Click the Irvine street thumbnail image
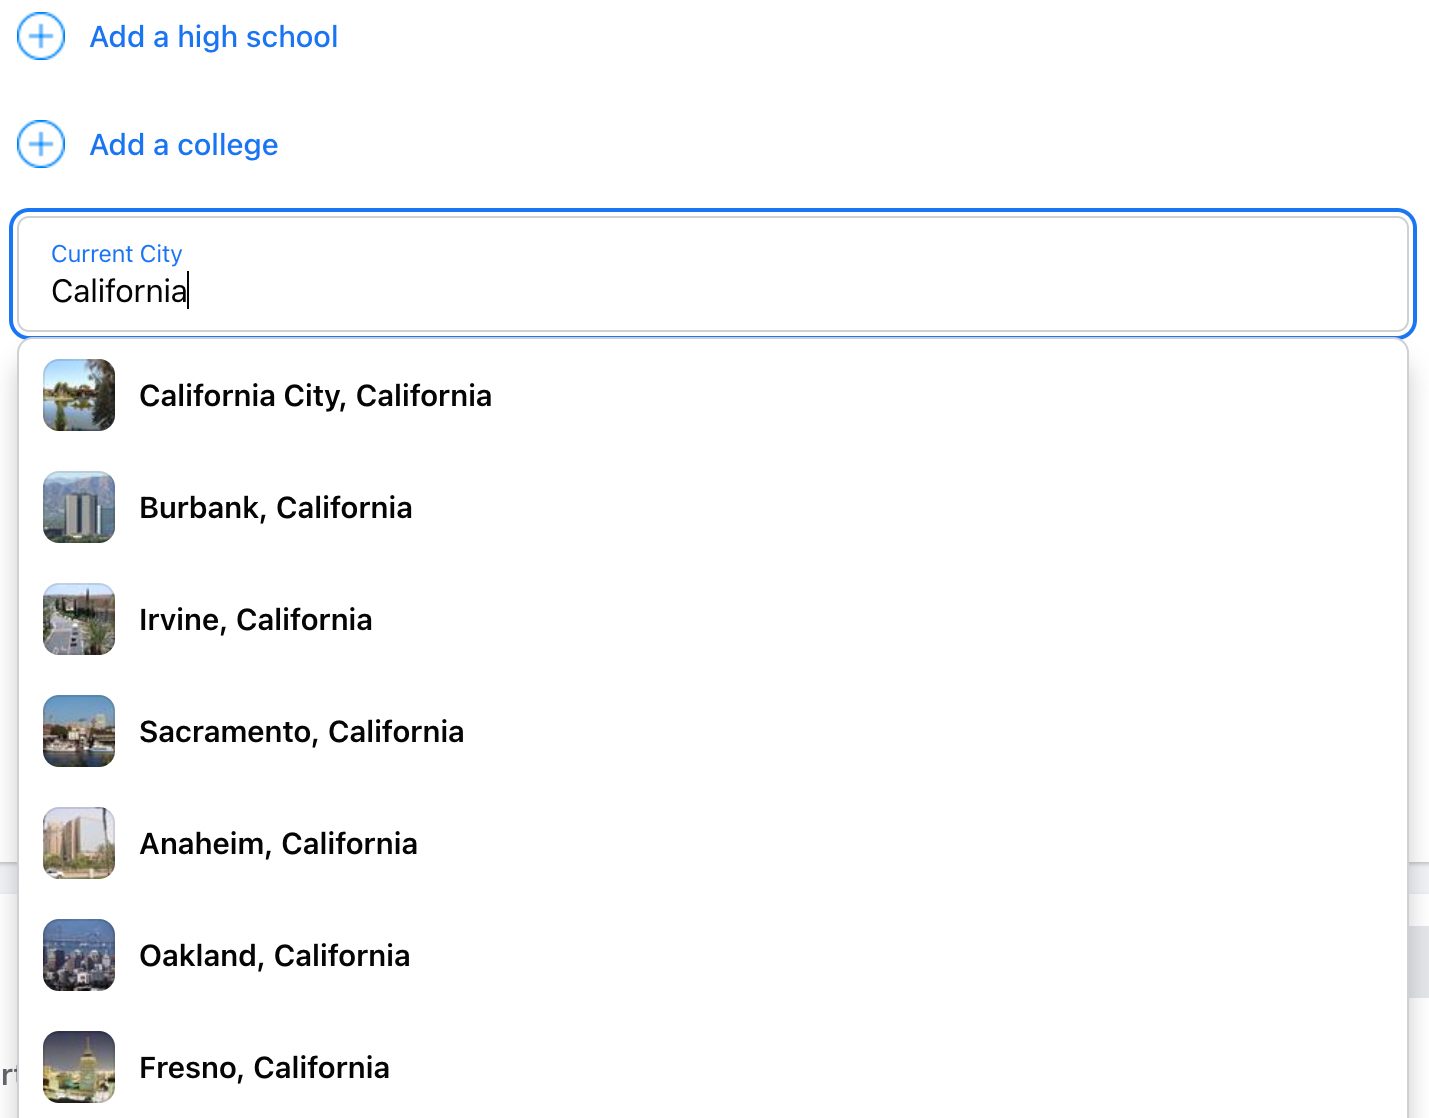This screenshot has height=1118, width=1429. [x=79, y=620]
